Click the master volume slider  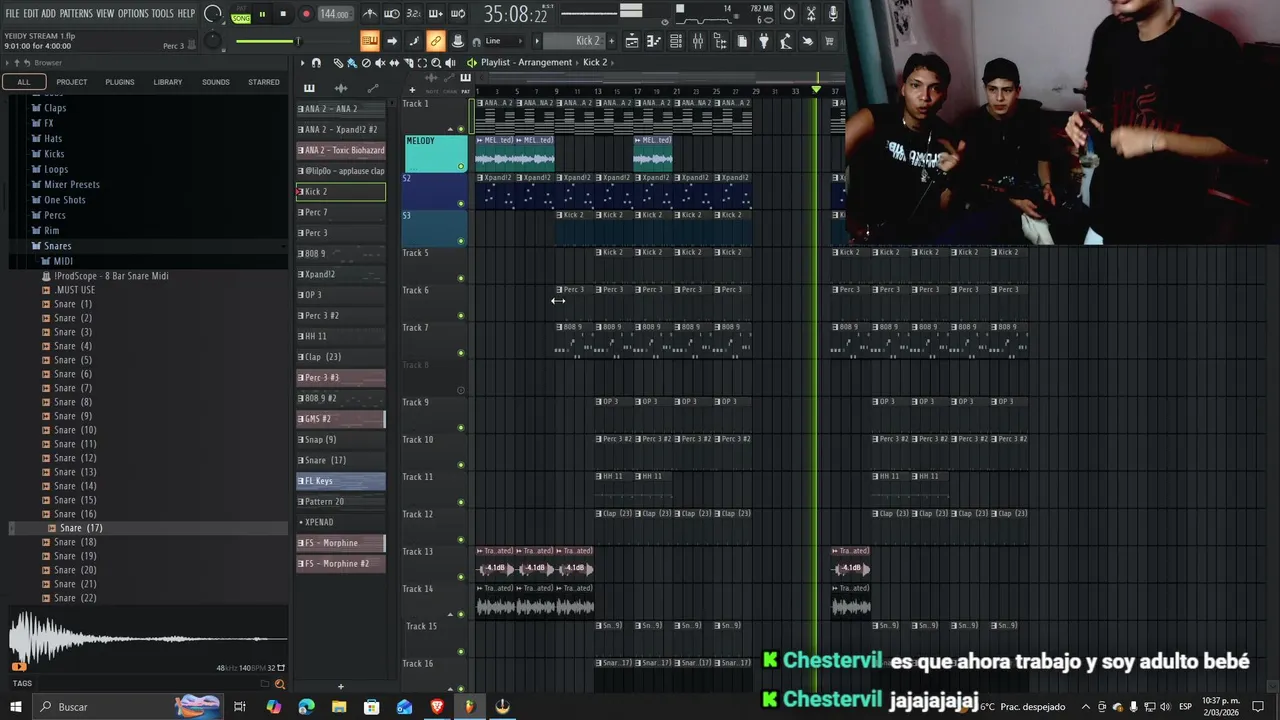268,41
